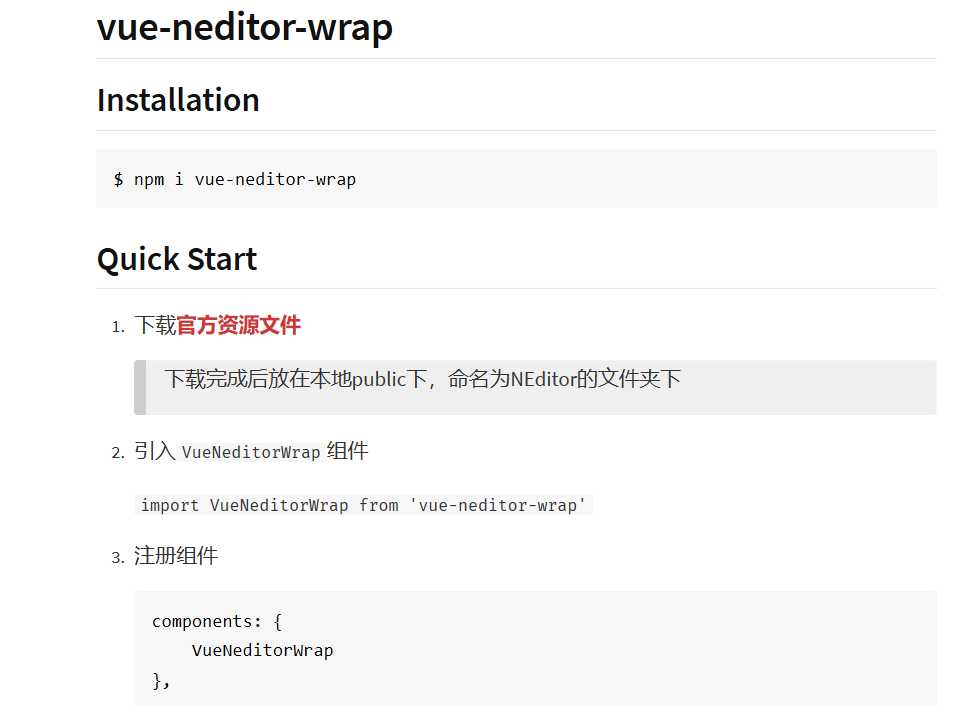Click VueNeditorWrap inside the components code block
The width and height of the screenshot is (966, 706).
coord(262,651)
